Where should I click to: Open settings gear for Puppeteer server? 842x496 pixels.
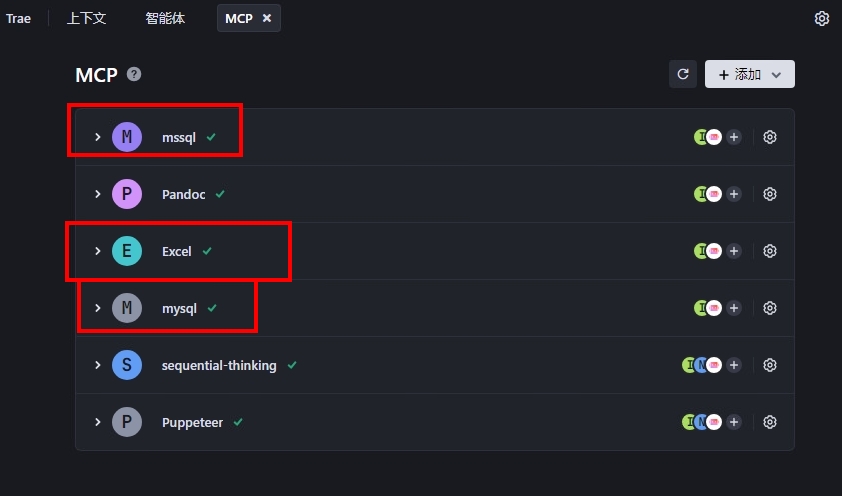click(x=770, y=422)
